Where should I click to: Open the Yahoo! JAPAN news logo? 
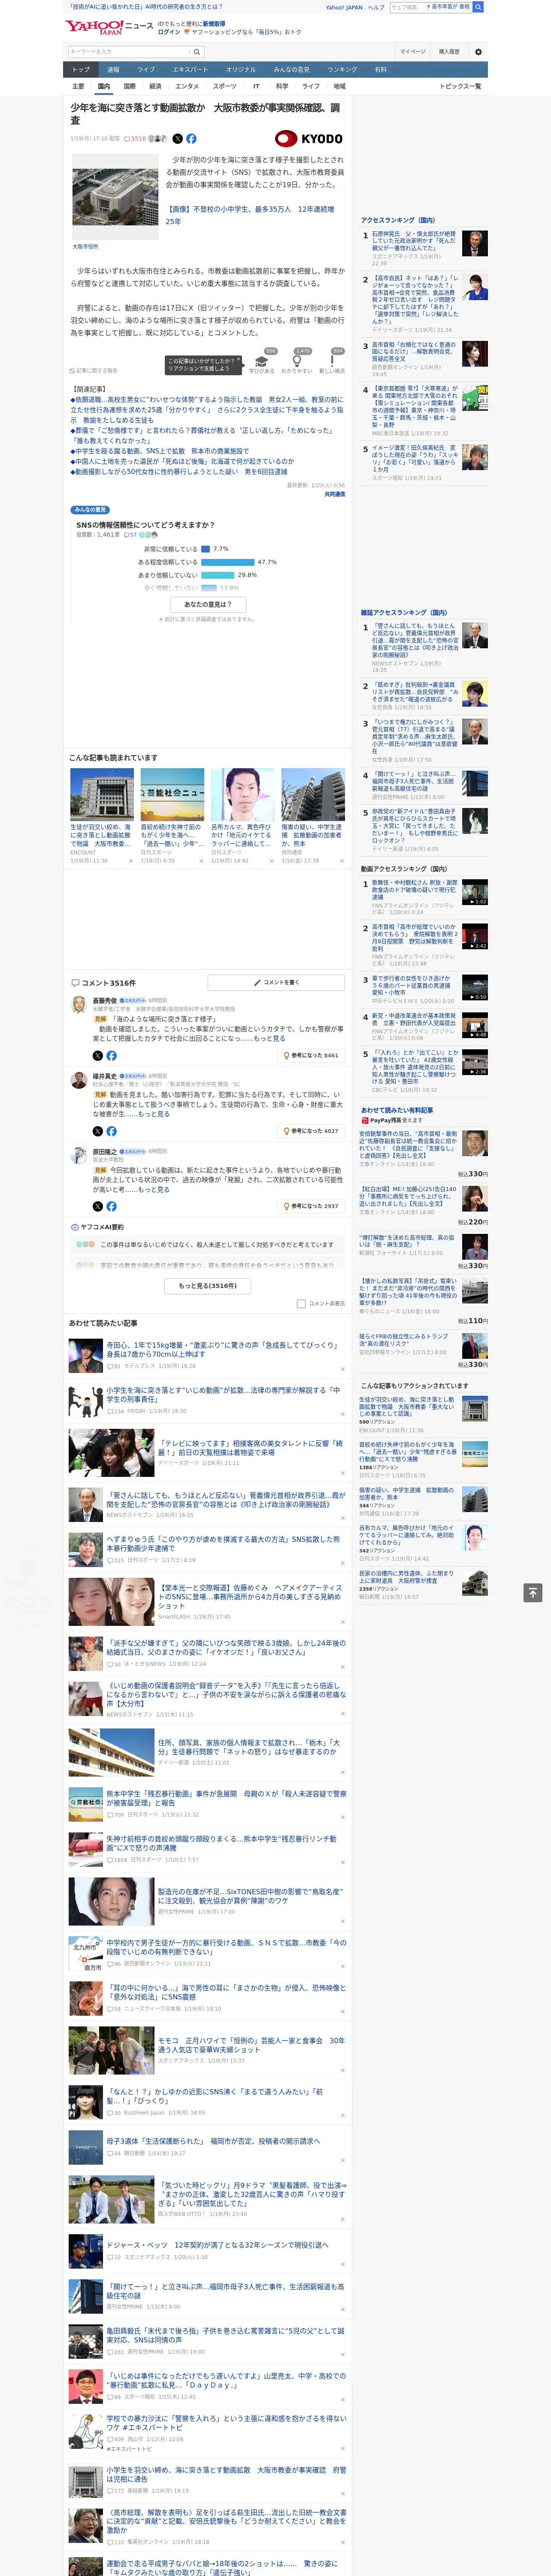(x=109, y=27)
